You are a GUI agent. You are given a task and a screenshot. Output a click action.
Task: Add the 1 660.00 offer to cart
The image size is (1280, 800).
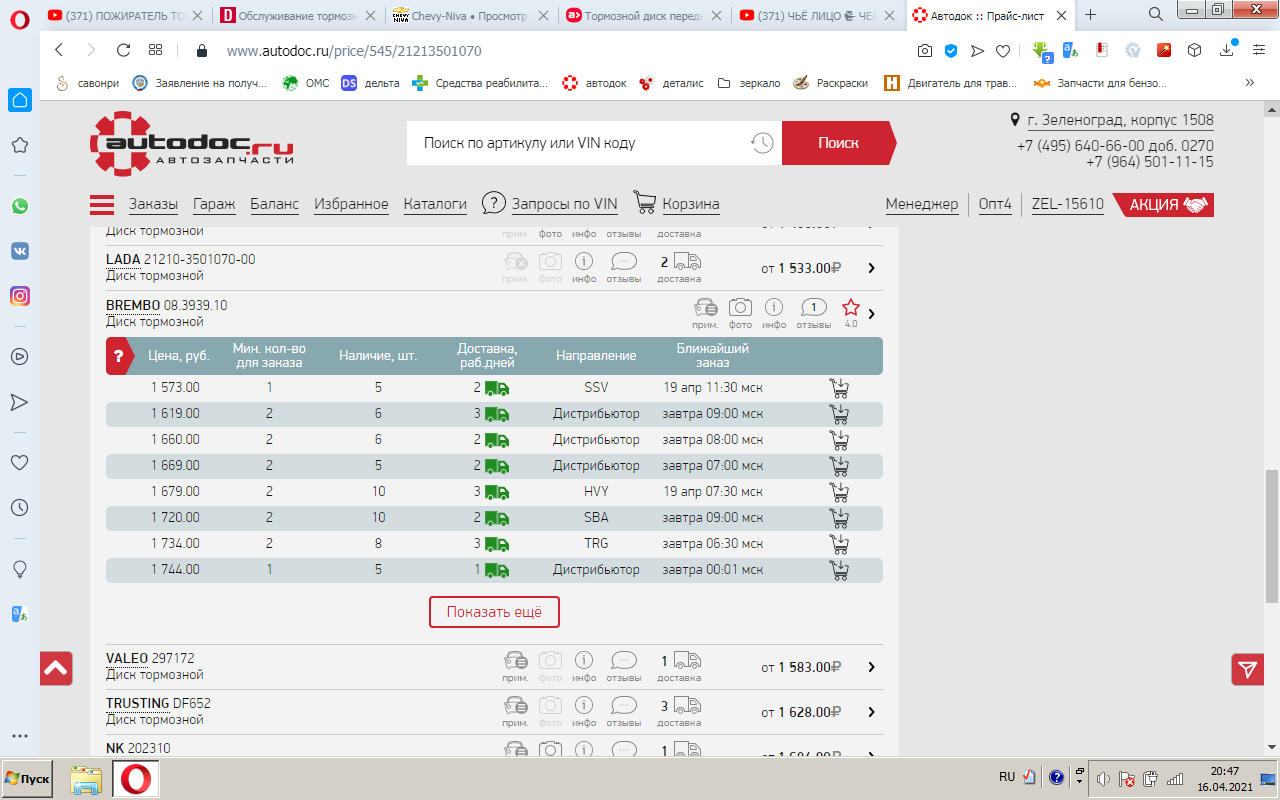[839, 440]
